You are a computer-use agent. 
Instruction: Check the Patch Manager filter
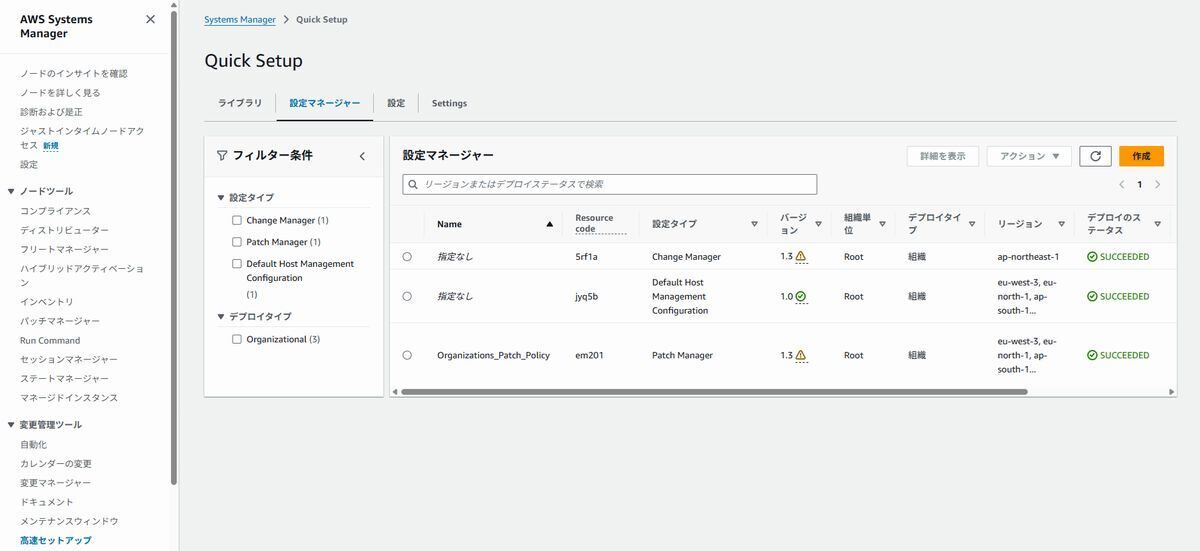click(x=237, y=242)
